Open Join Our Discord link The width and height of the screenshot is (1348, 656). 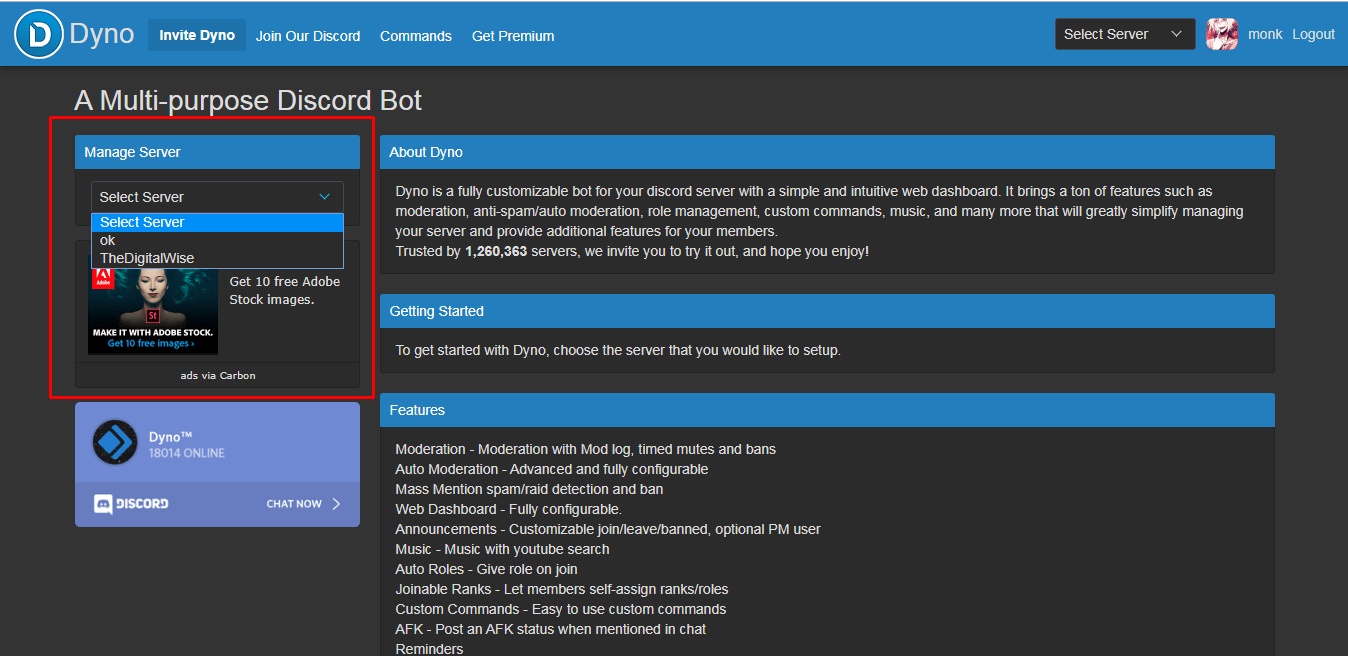308,36
